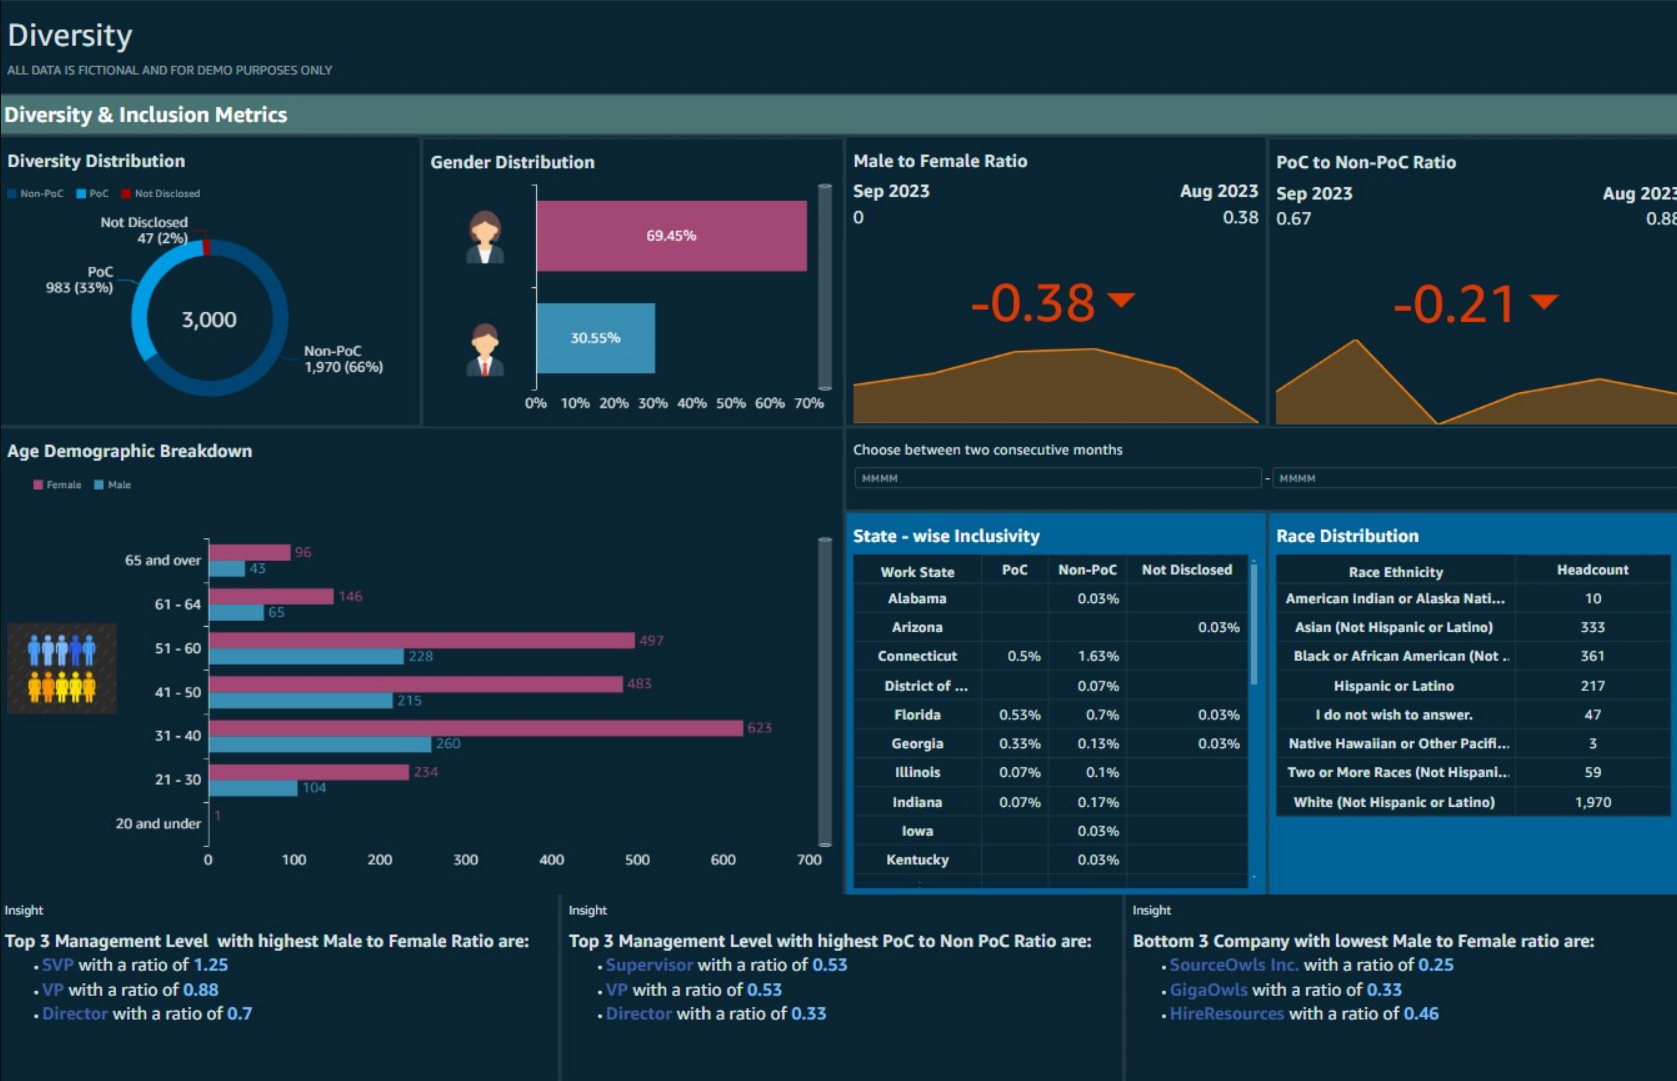Click the female bar labeled 623
Viewport: 1677px width, 1081px height.
476,728
